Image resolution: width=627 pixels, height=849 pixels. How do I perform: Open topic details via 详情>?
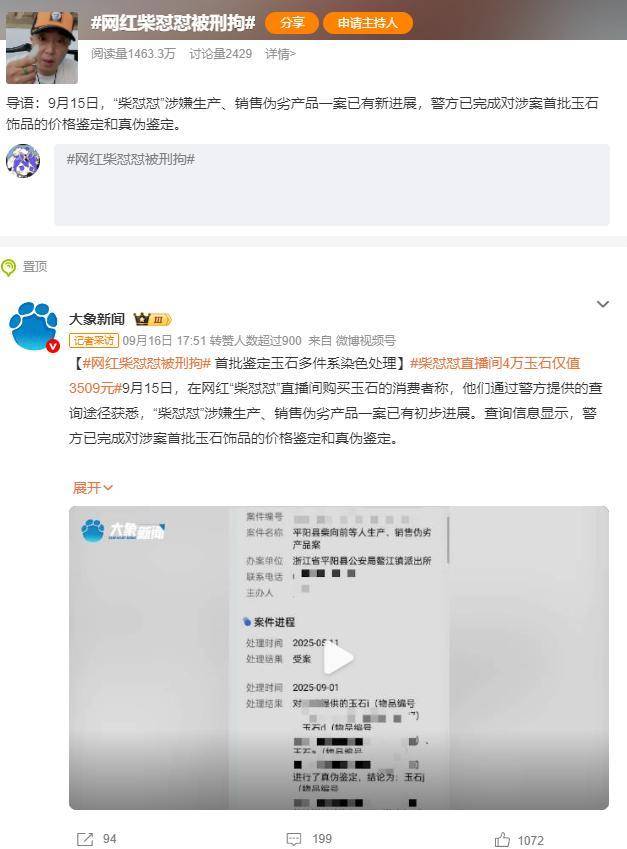pos(280,54)
